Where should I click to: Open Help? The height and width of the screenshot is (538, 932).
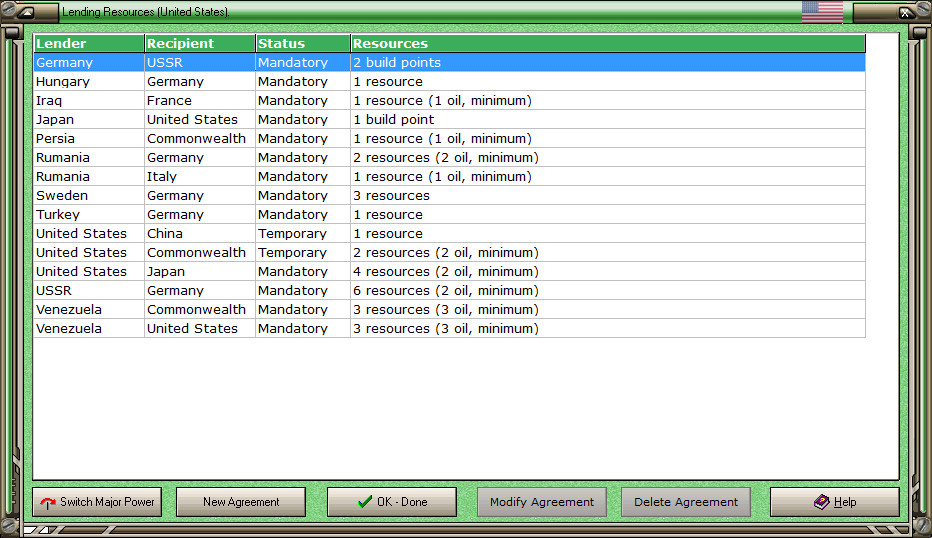tap(835, 502)
